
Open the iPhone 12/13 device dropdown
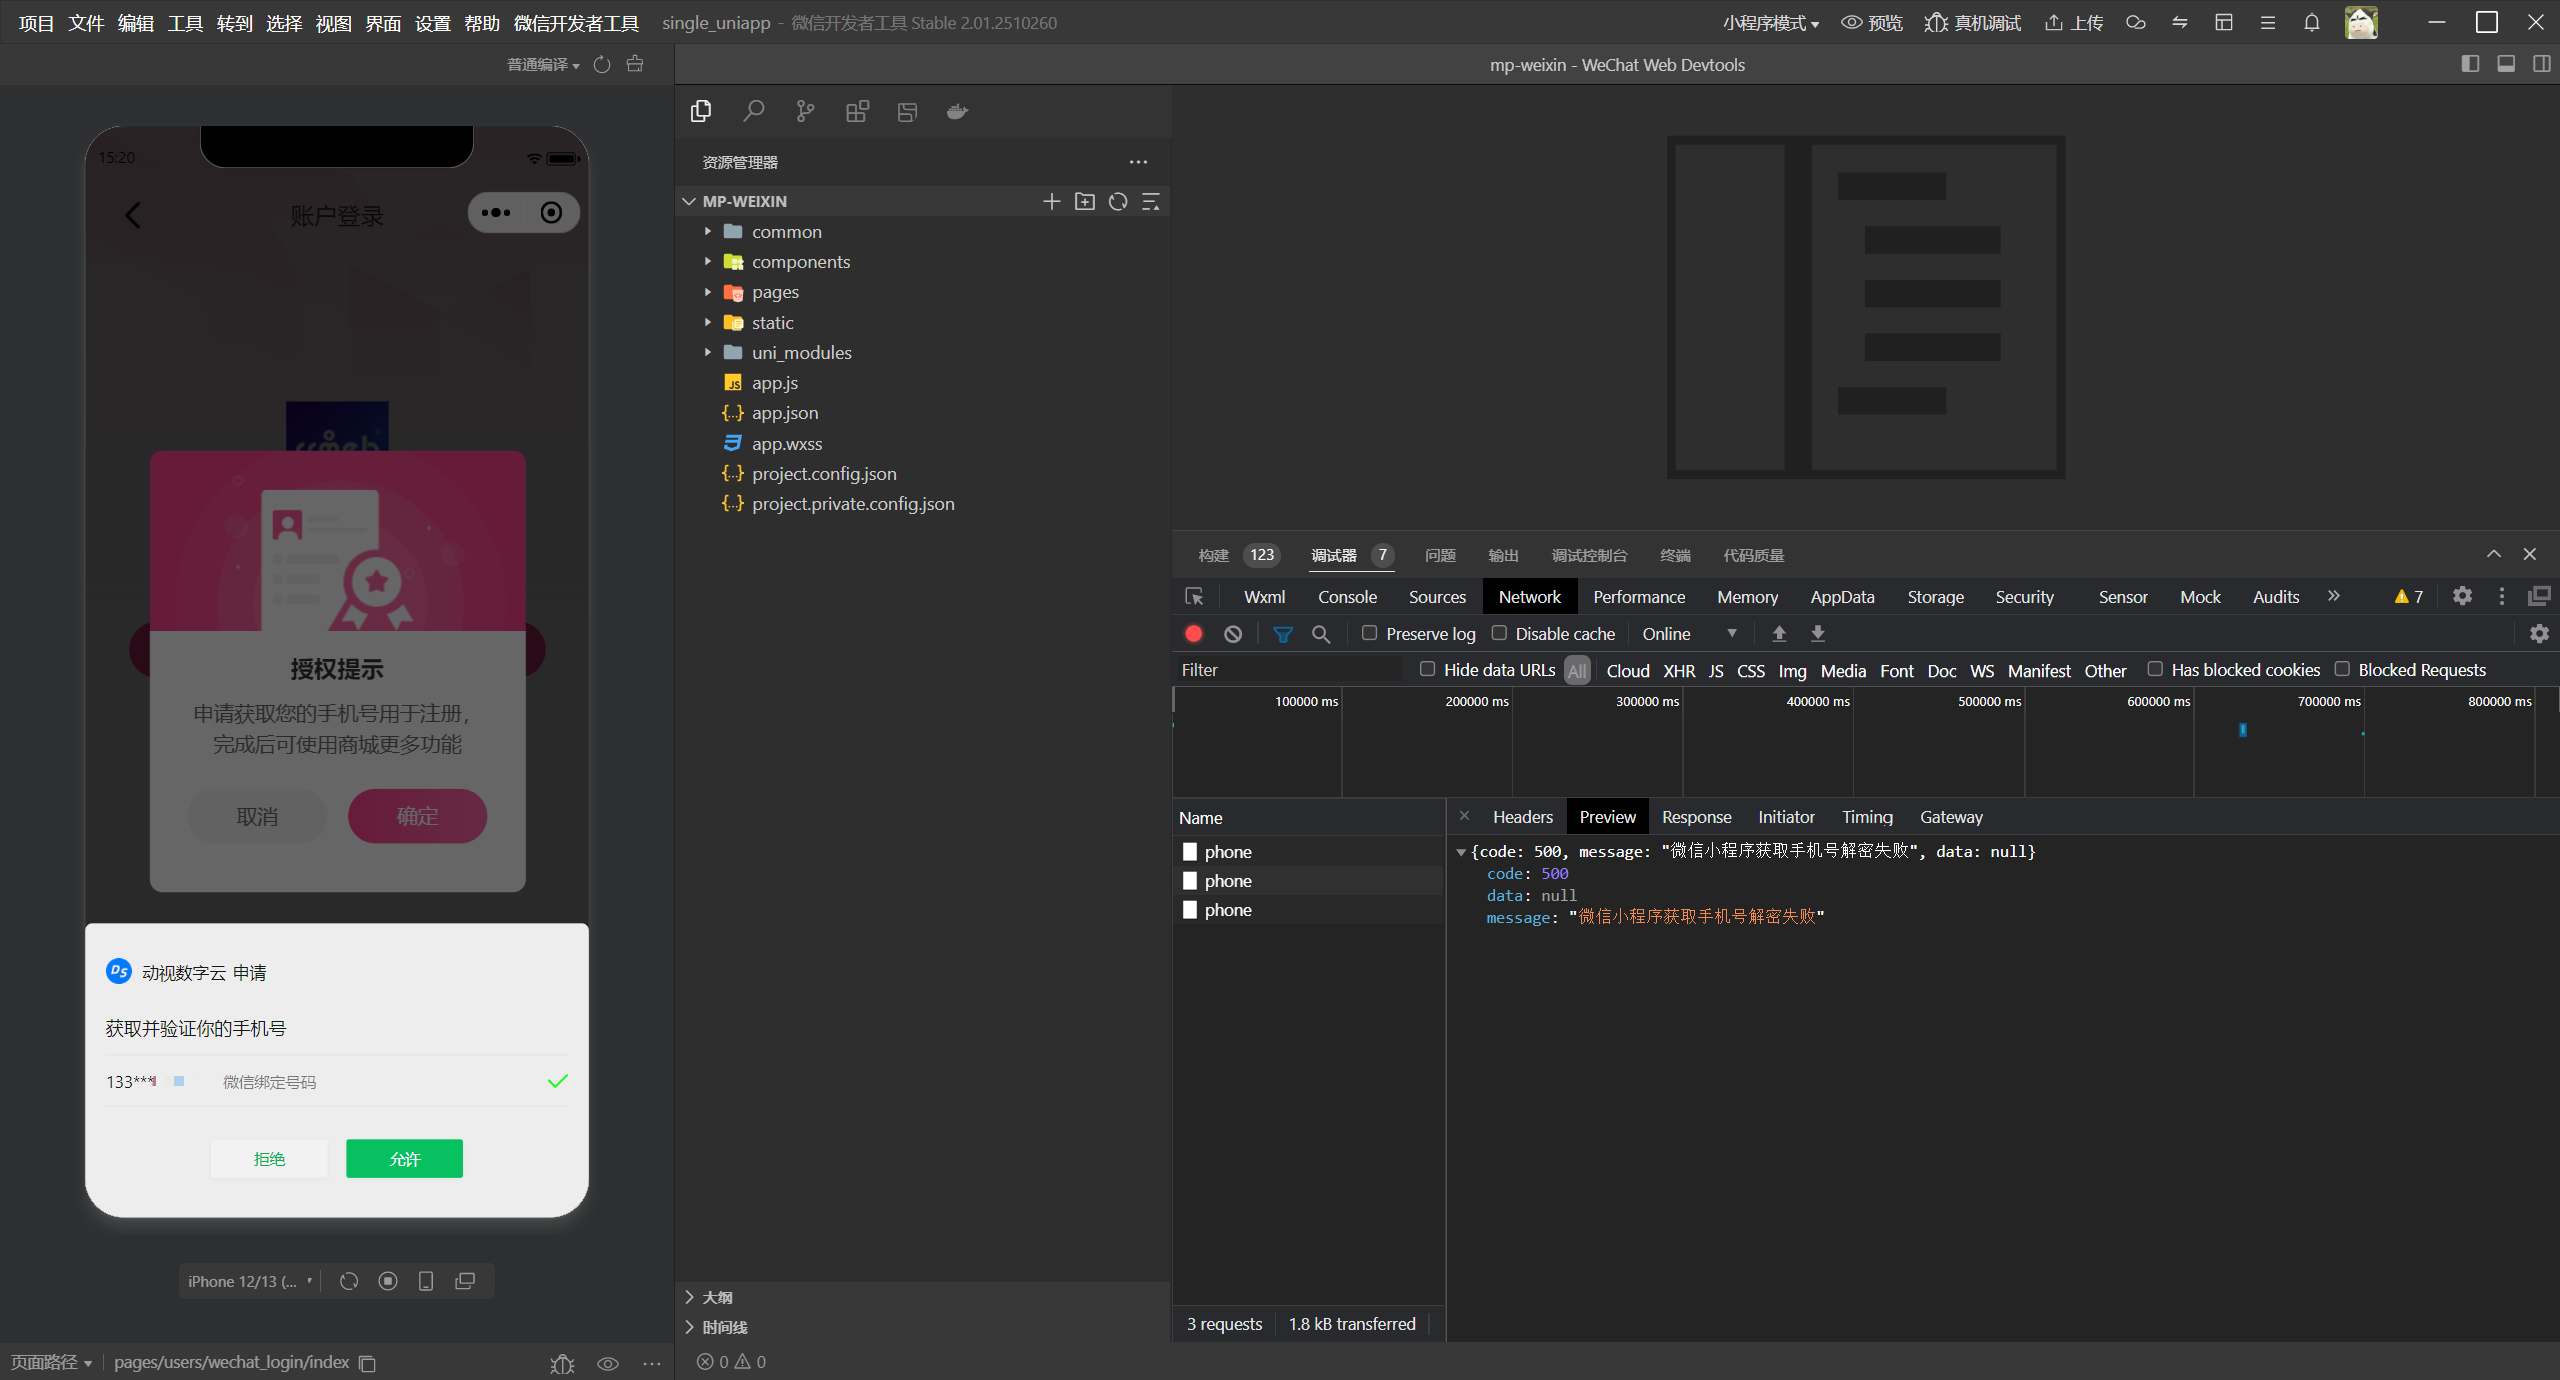[x=250, y=1282]
